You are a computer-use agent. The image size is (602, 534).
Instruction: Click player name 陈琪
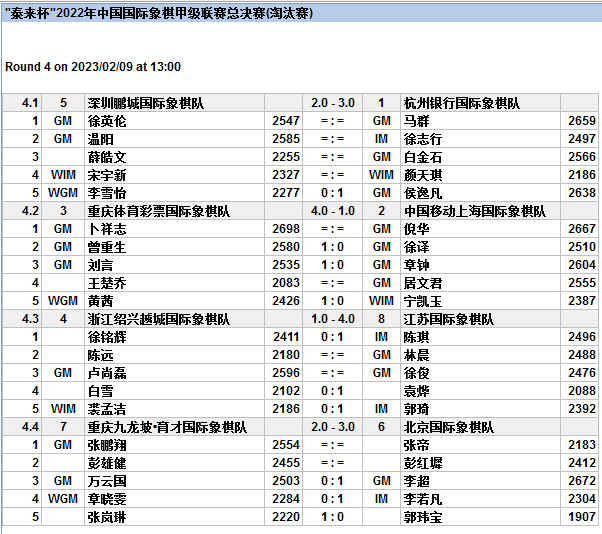point(416,337)
